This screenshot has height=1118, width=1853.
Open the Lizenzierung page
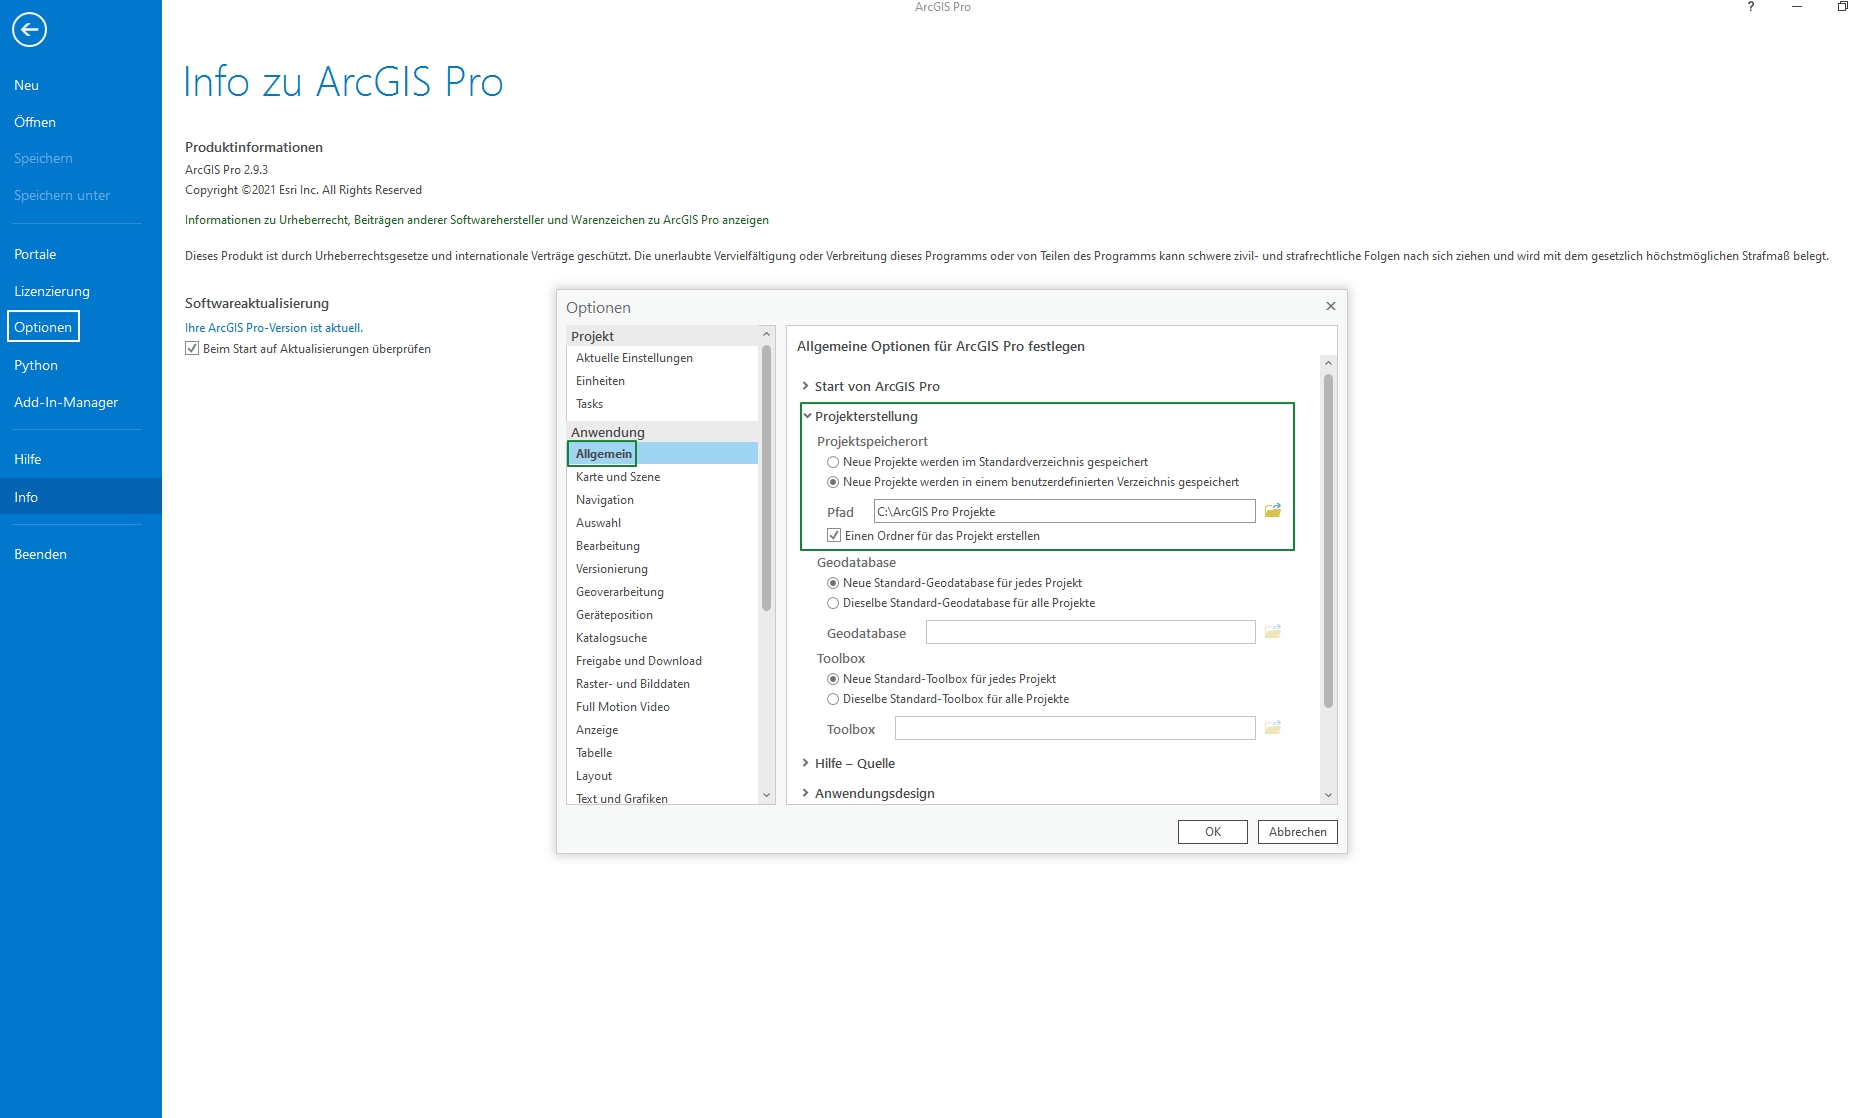(x=52, y=291)
